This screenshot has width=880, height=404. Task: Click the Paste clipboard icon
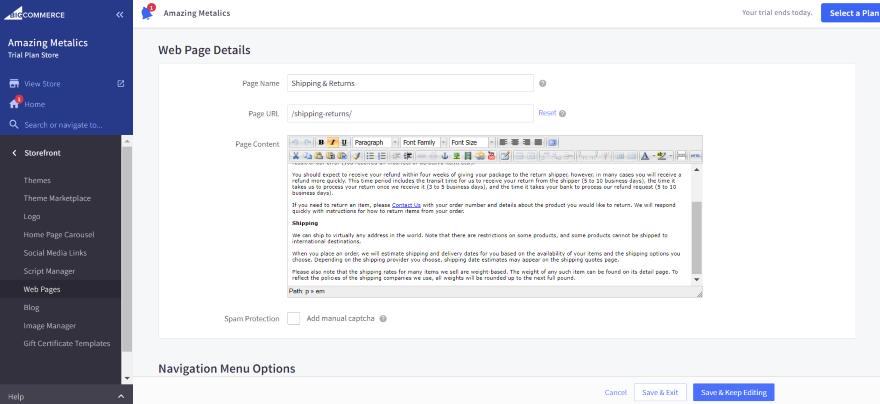point(319,156)
